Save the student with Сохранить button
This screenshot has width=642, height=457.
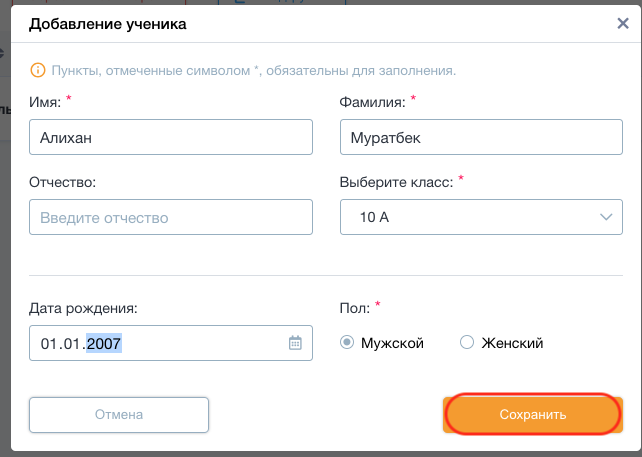click(x=533, y=415)
